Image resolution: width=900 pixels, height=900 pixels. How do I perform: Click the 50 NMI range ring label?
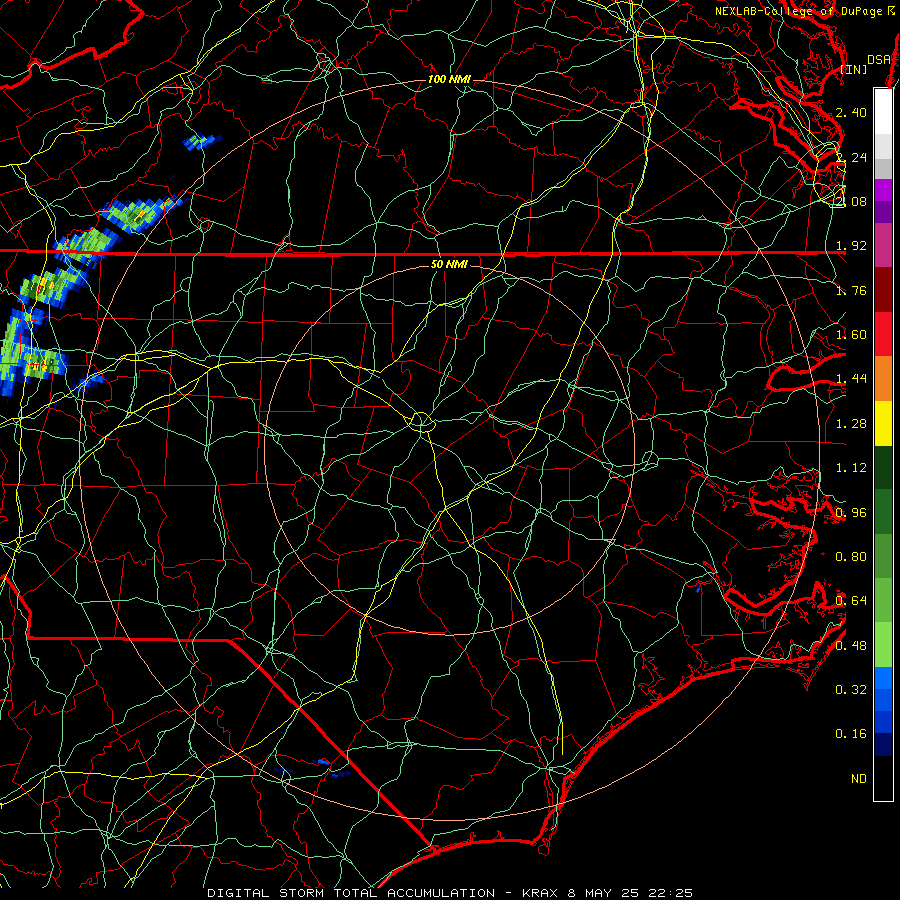[x=449, y=264]
